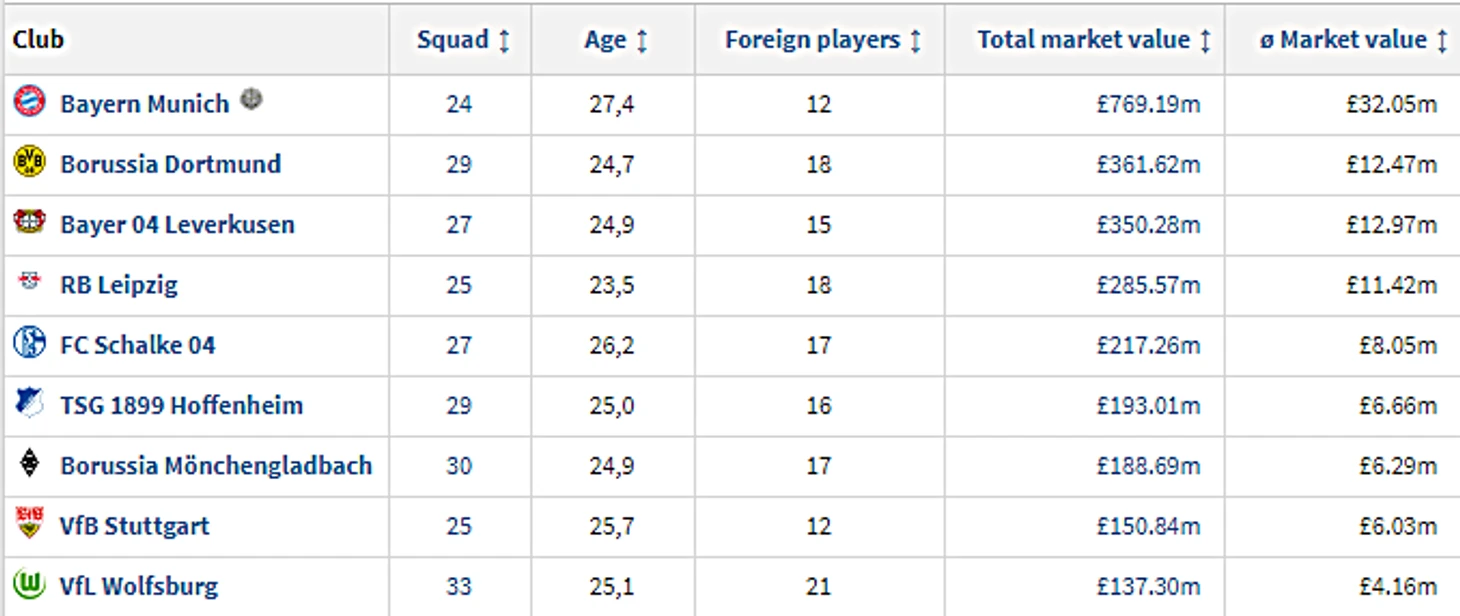
Task: Click the Bayern Munich club crest icon
Action: pos(29,101)
